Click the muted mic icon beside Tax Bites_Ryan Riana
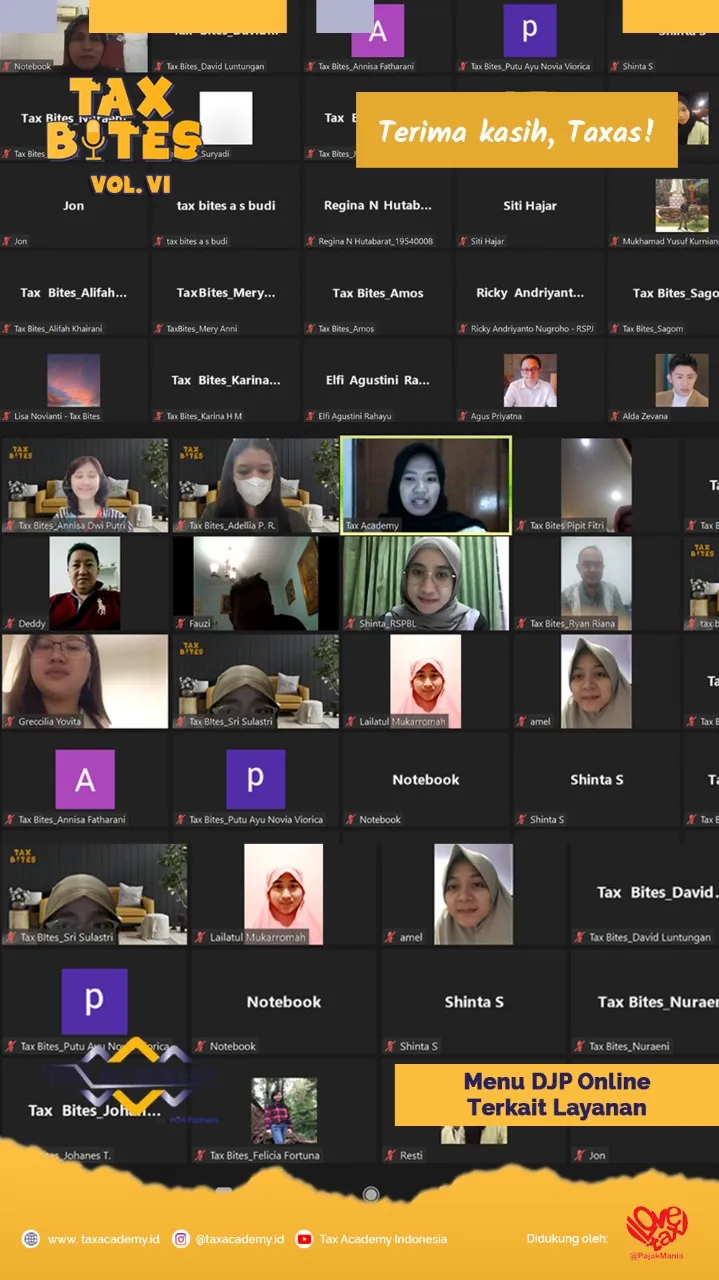Viewport: 719px width, 1280px height. (x=521, y=623)
